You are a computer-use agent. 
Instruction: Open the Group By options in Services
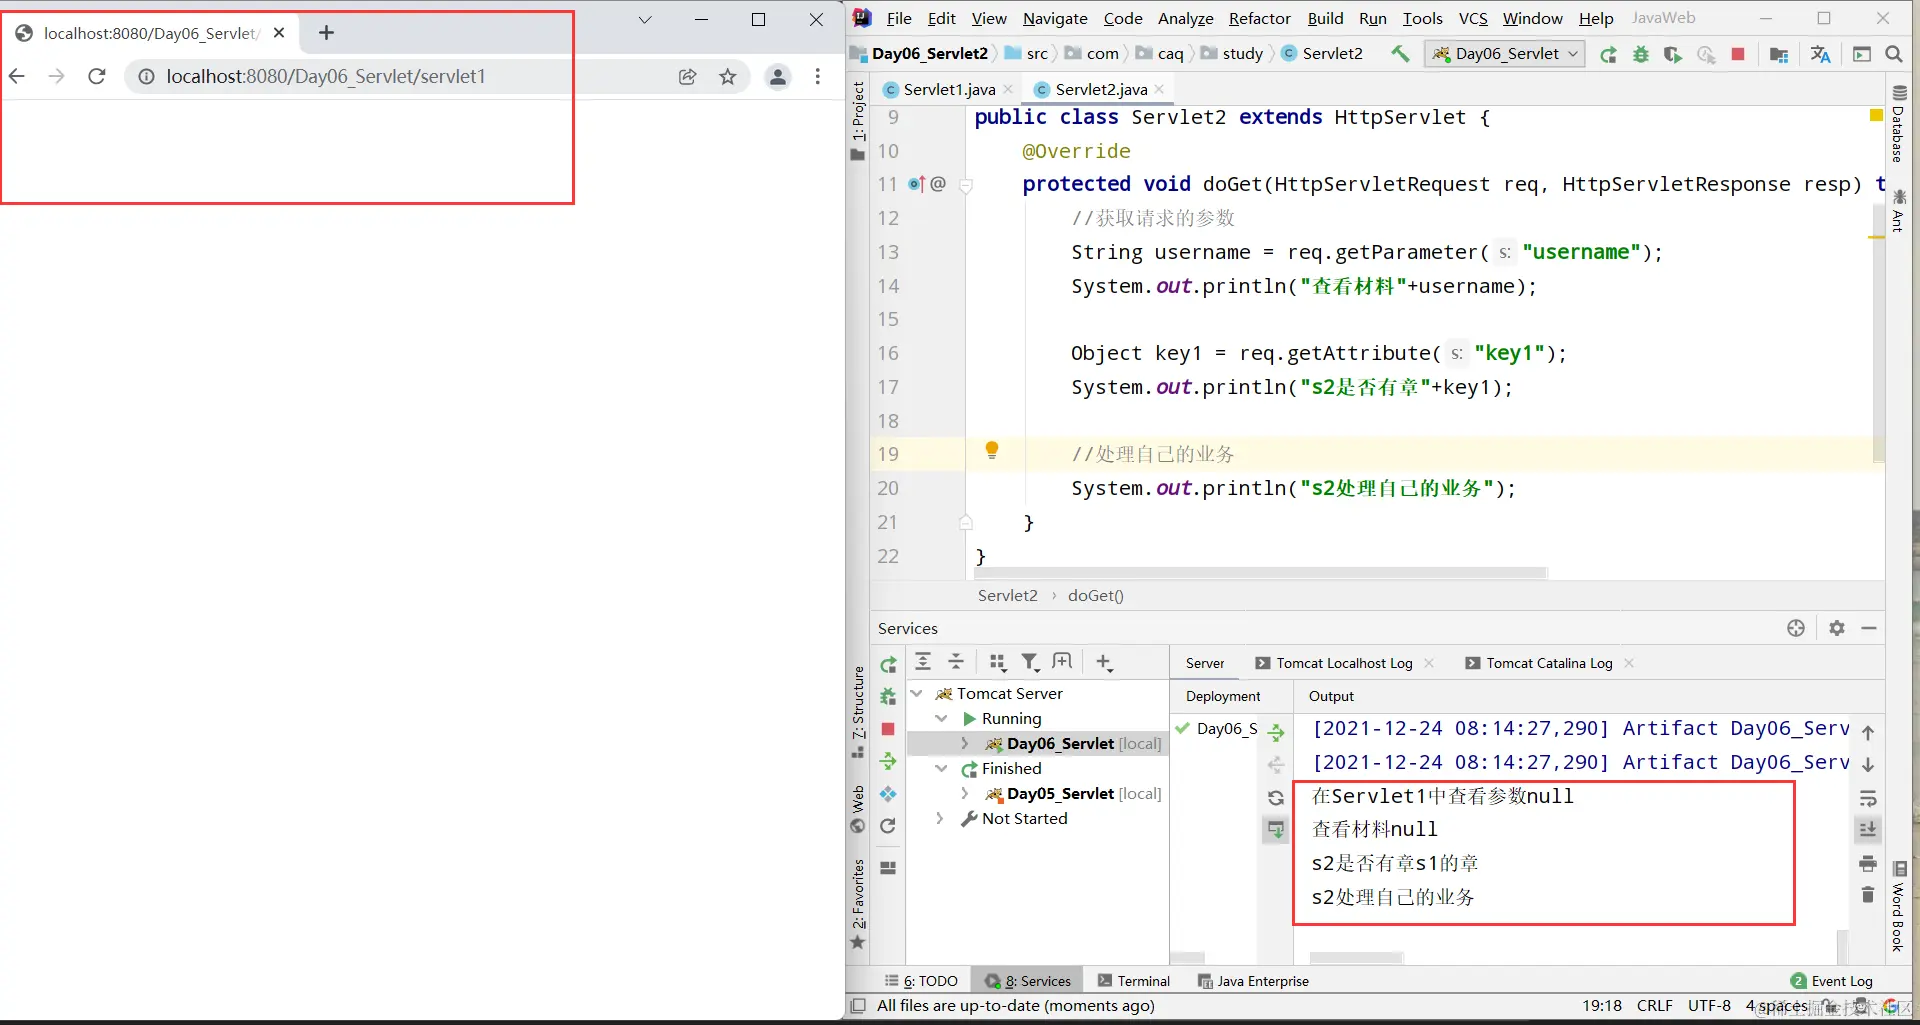point(997,662)
